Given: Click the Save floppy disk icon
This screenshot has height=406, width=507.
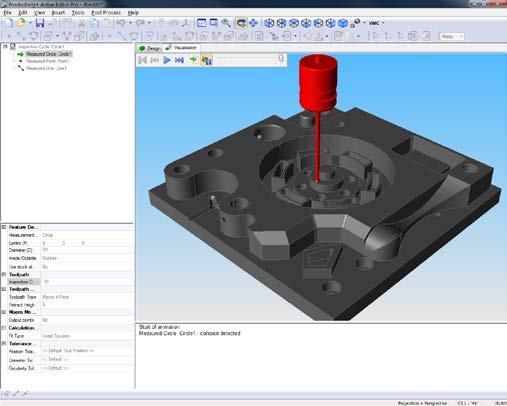Looking at the screenshot, I should point(40,23).
